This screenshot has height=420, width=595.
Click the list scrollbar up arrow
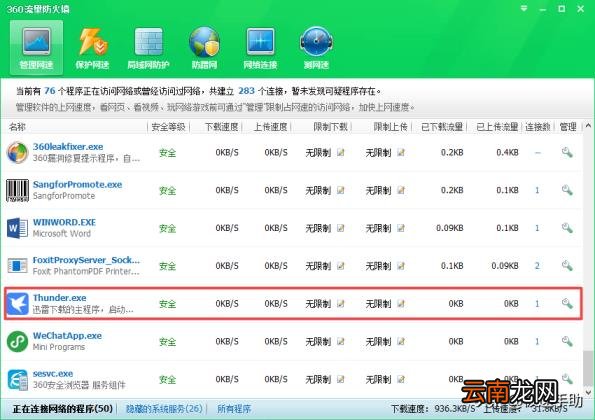point(588,125)
